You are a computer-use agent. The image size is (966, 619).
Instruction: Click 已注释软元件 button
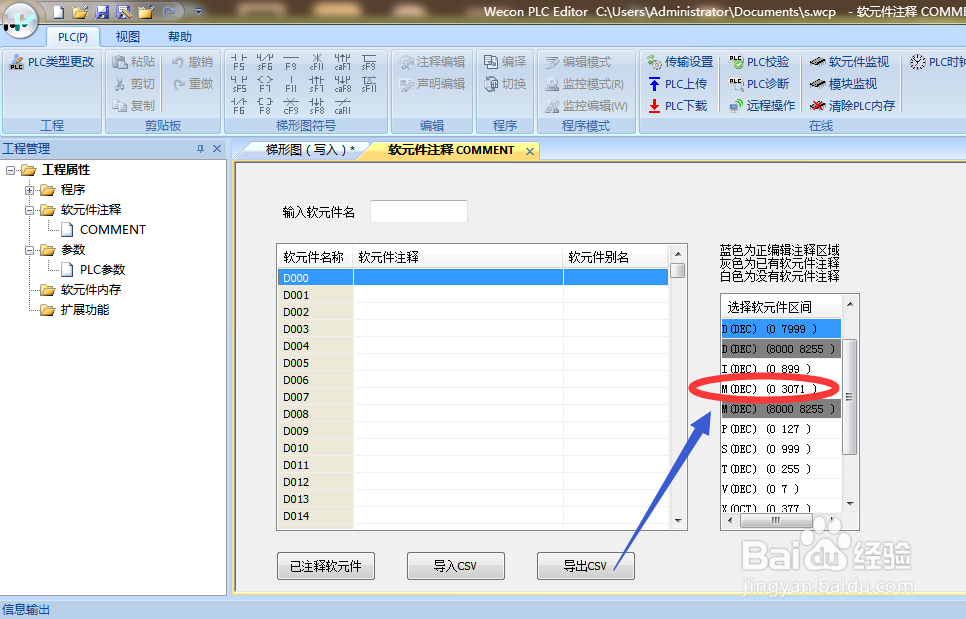click(x=325, y=566)
